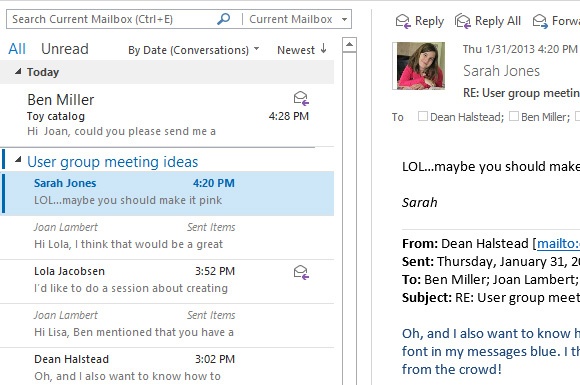Click the Reply All envelope icon
580x385 pixels.
463,21
